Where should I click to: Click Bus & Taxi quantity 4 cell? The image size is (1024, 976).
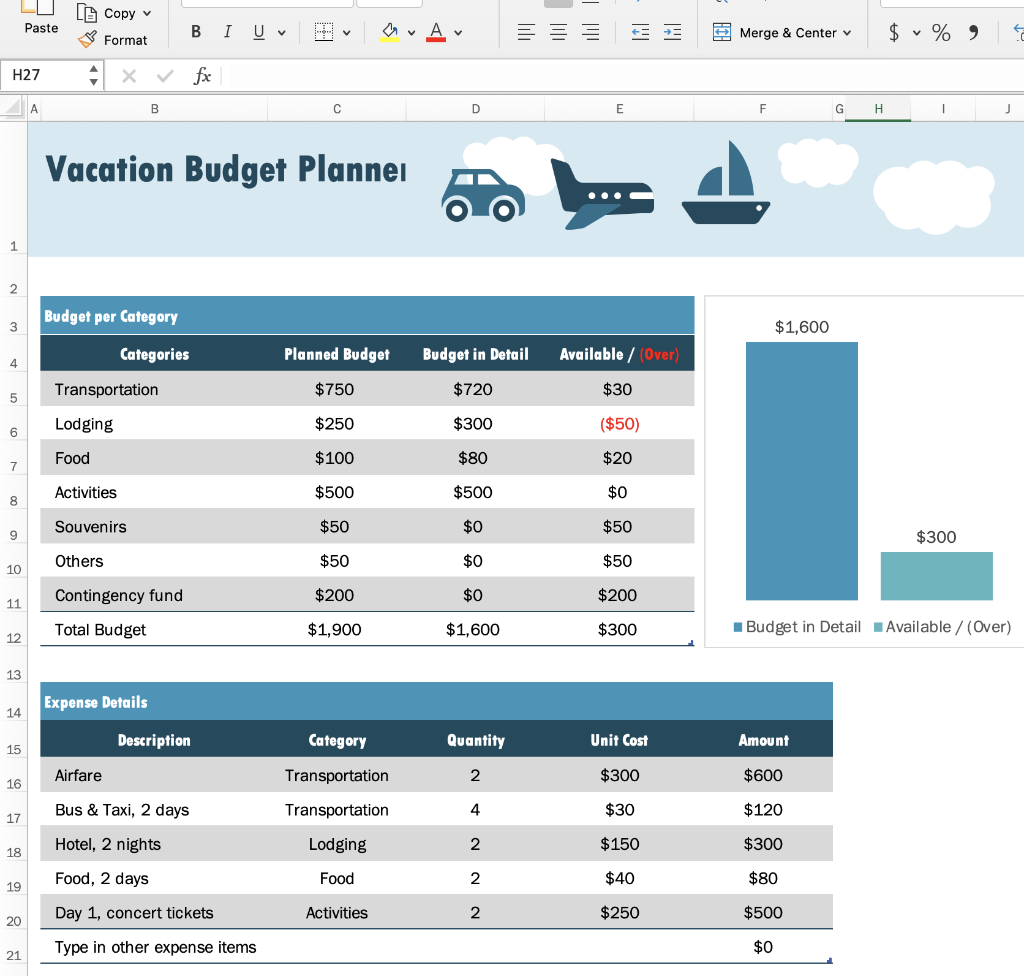pos(475,810)
